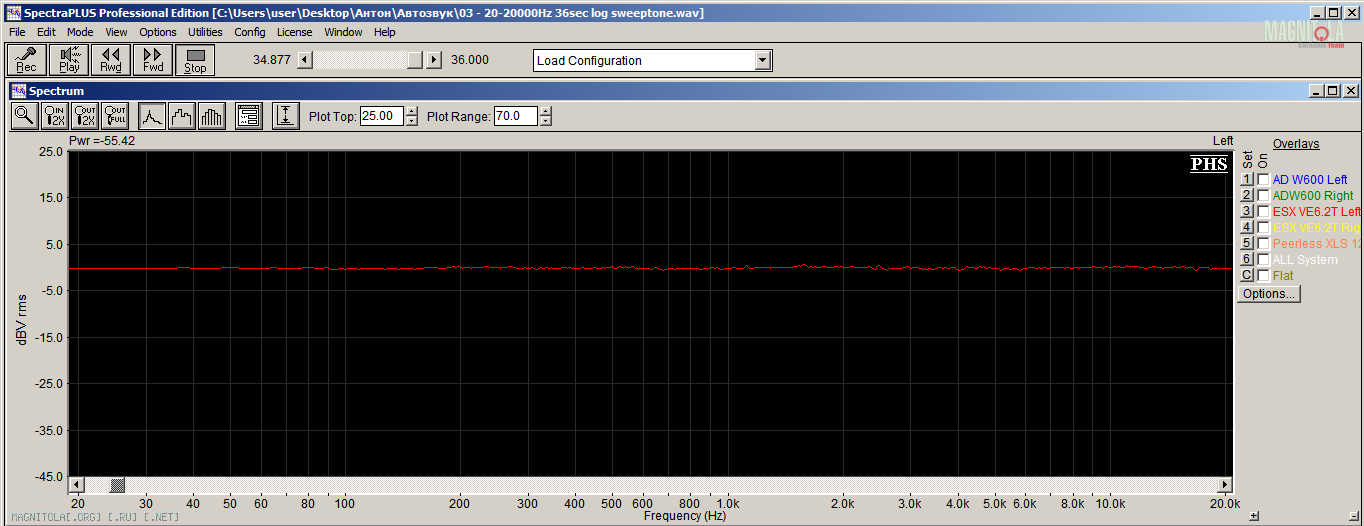Fast forward with the Fwd button
Screen dimensions: 1364x526
point(153,60)
